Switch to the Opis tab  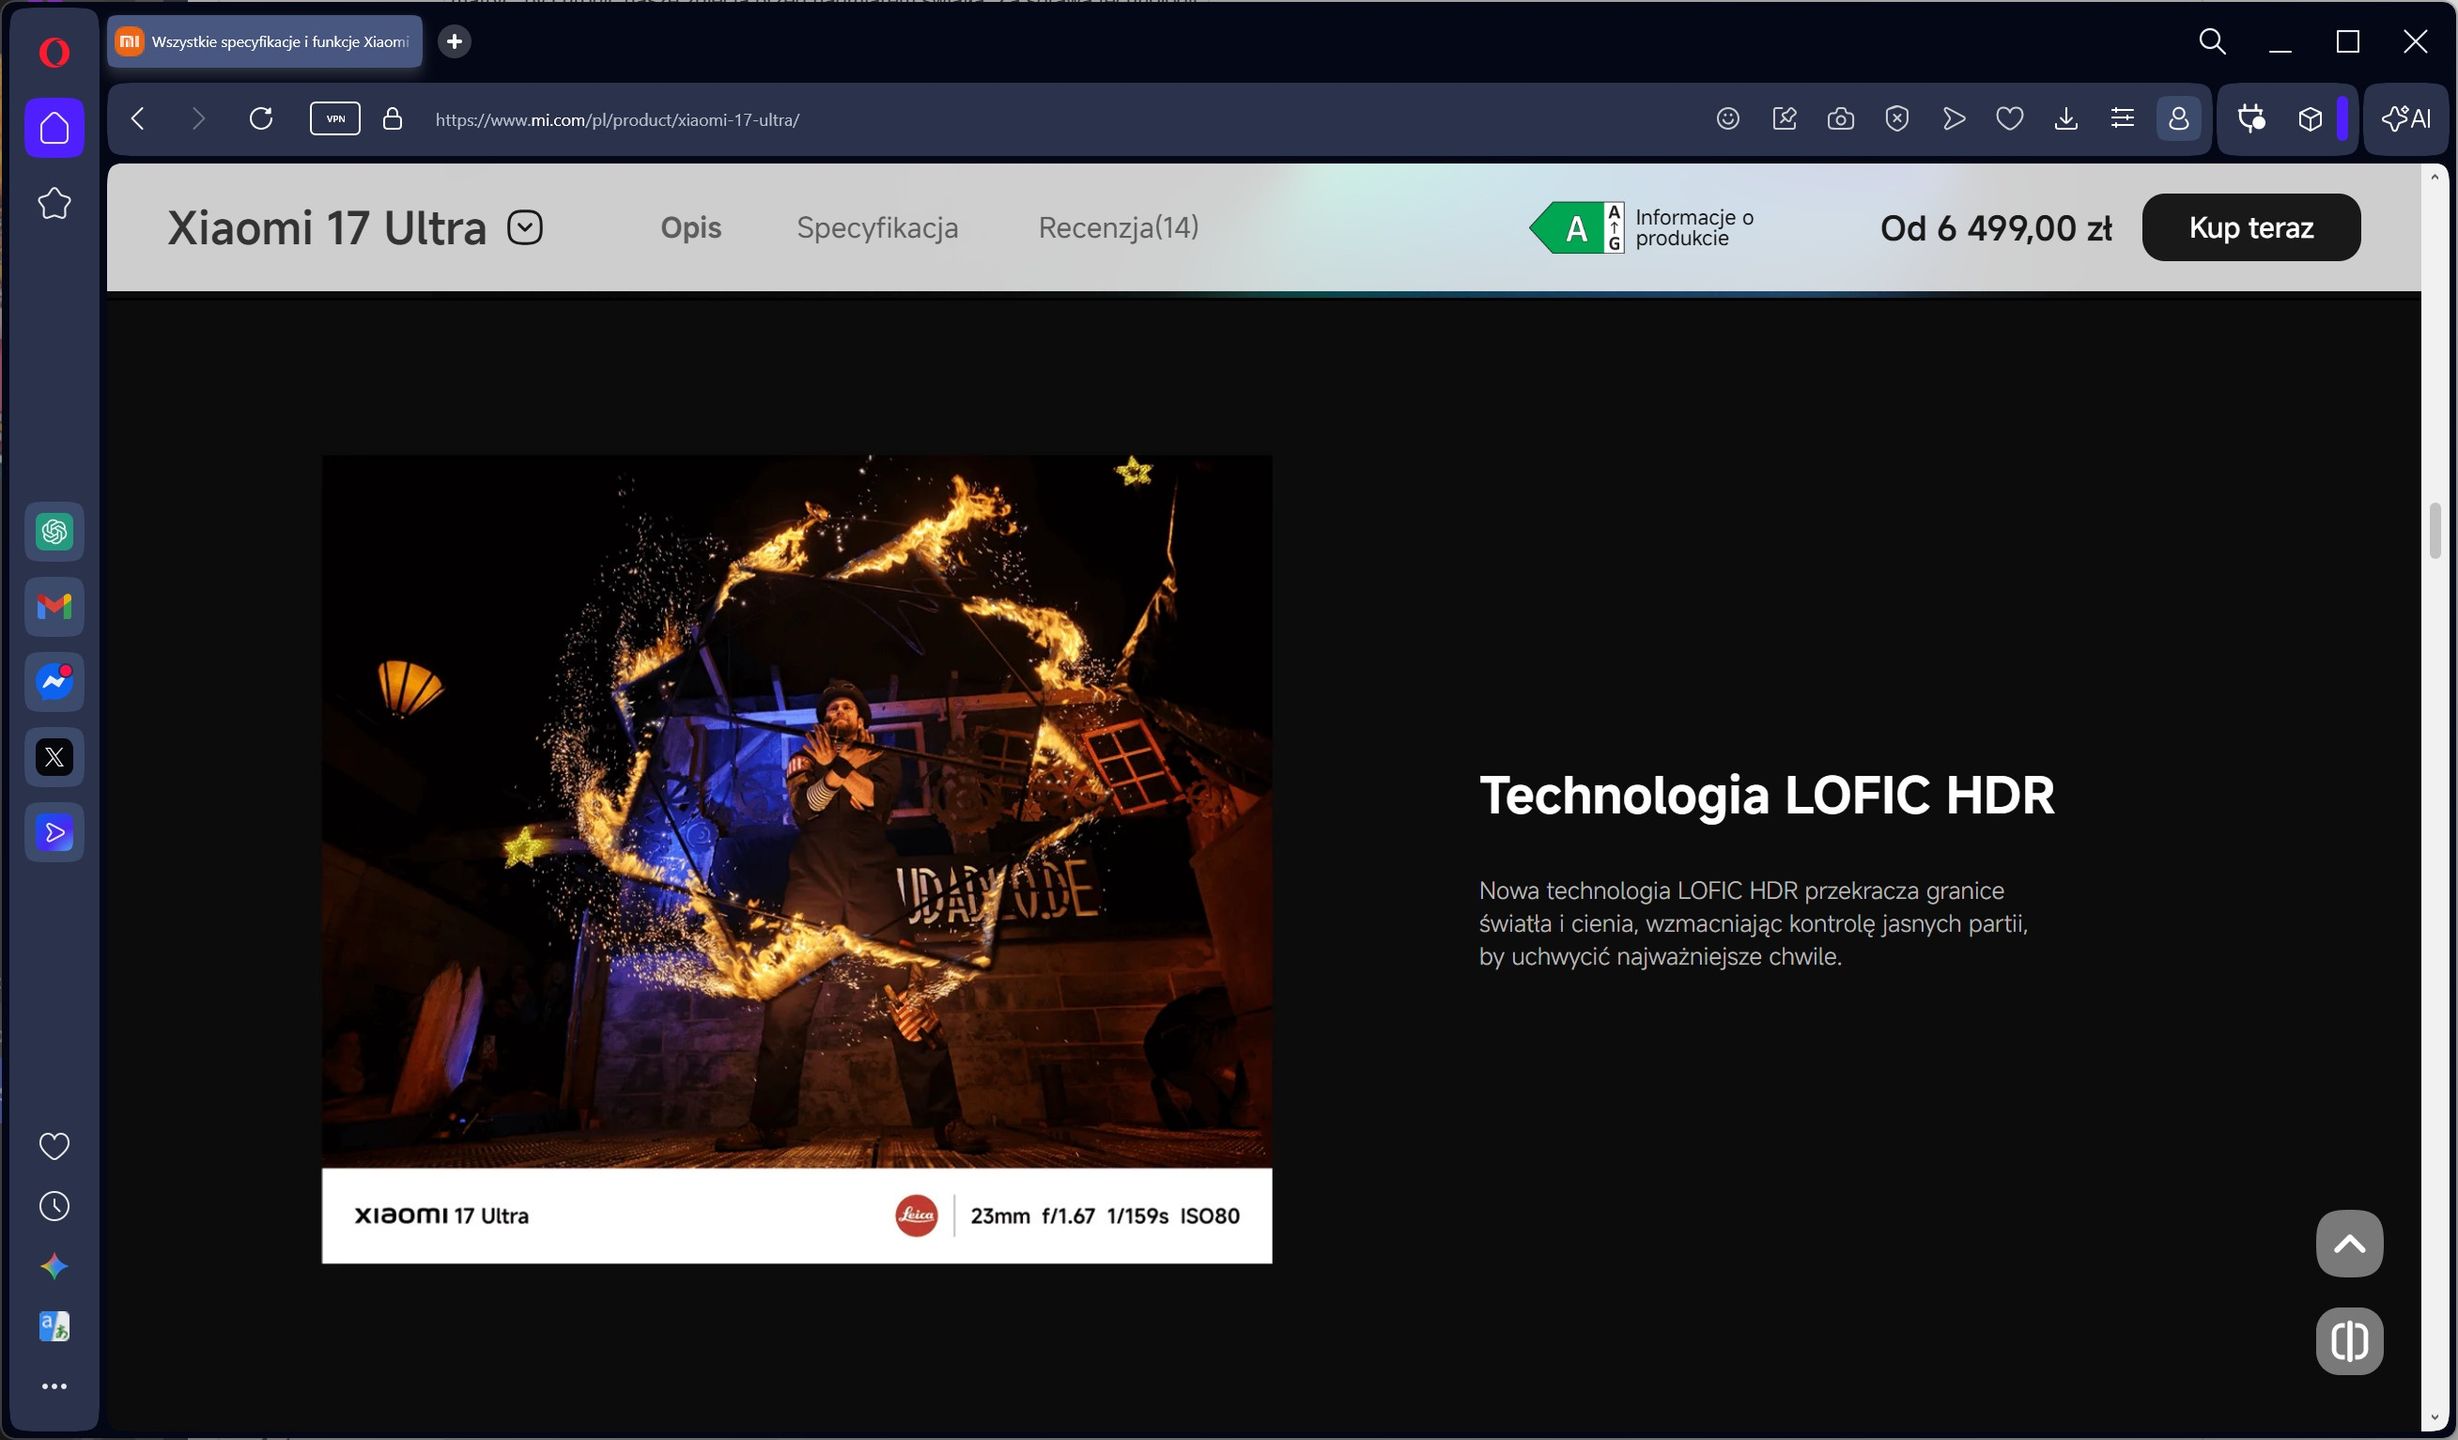click(691, 227)
